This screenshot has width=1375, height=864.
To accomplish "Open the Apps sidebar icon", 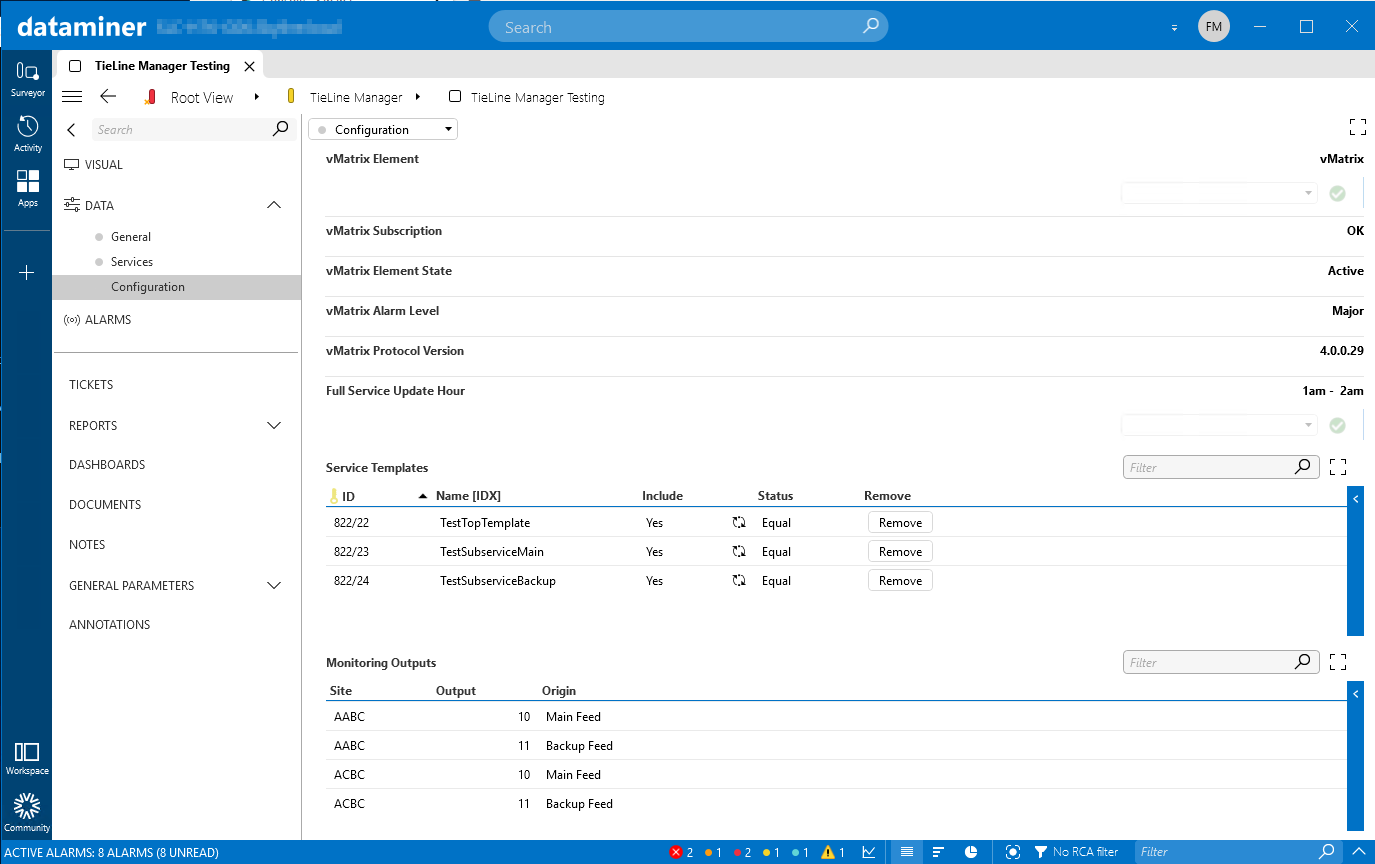I will [x=27, y=188].
